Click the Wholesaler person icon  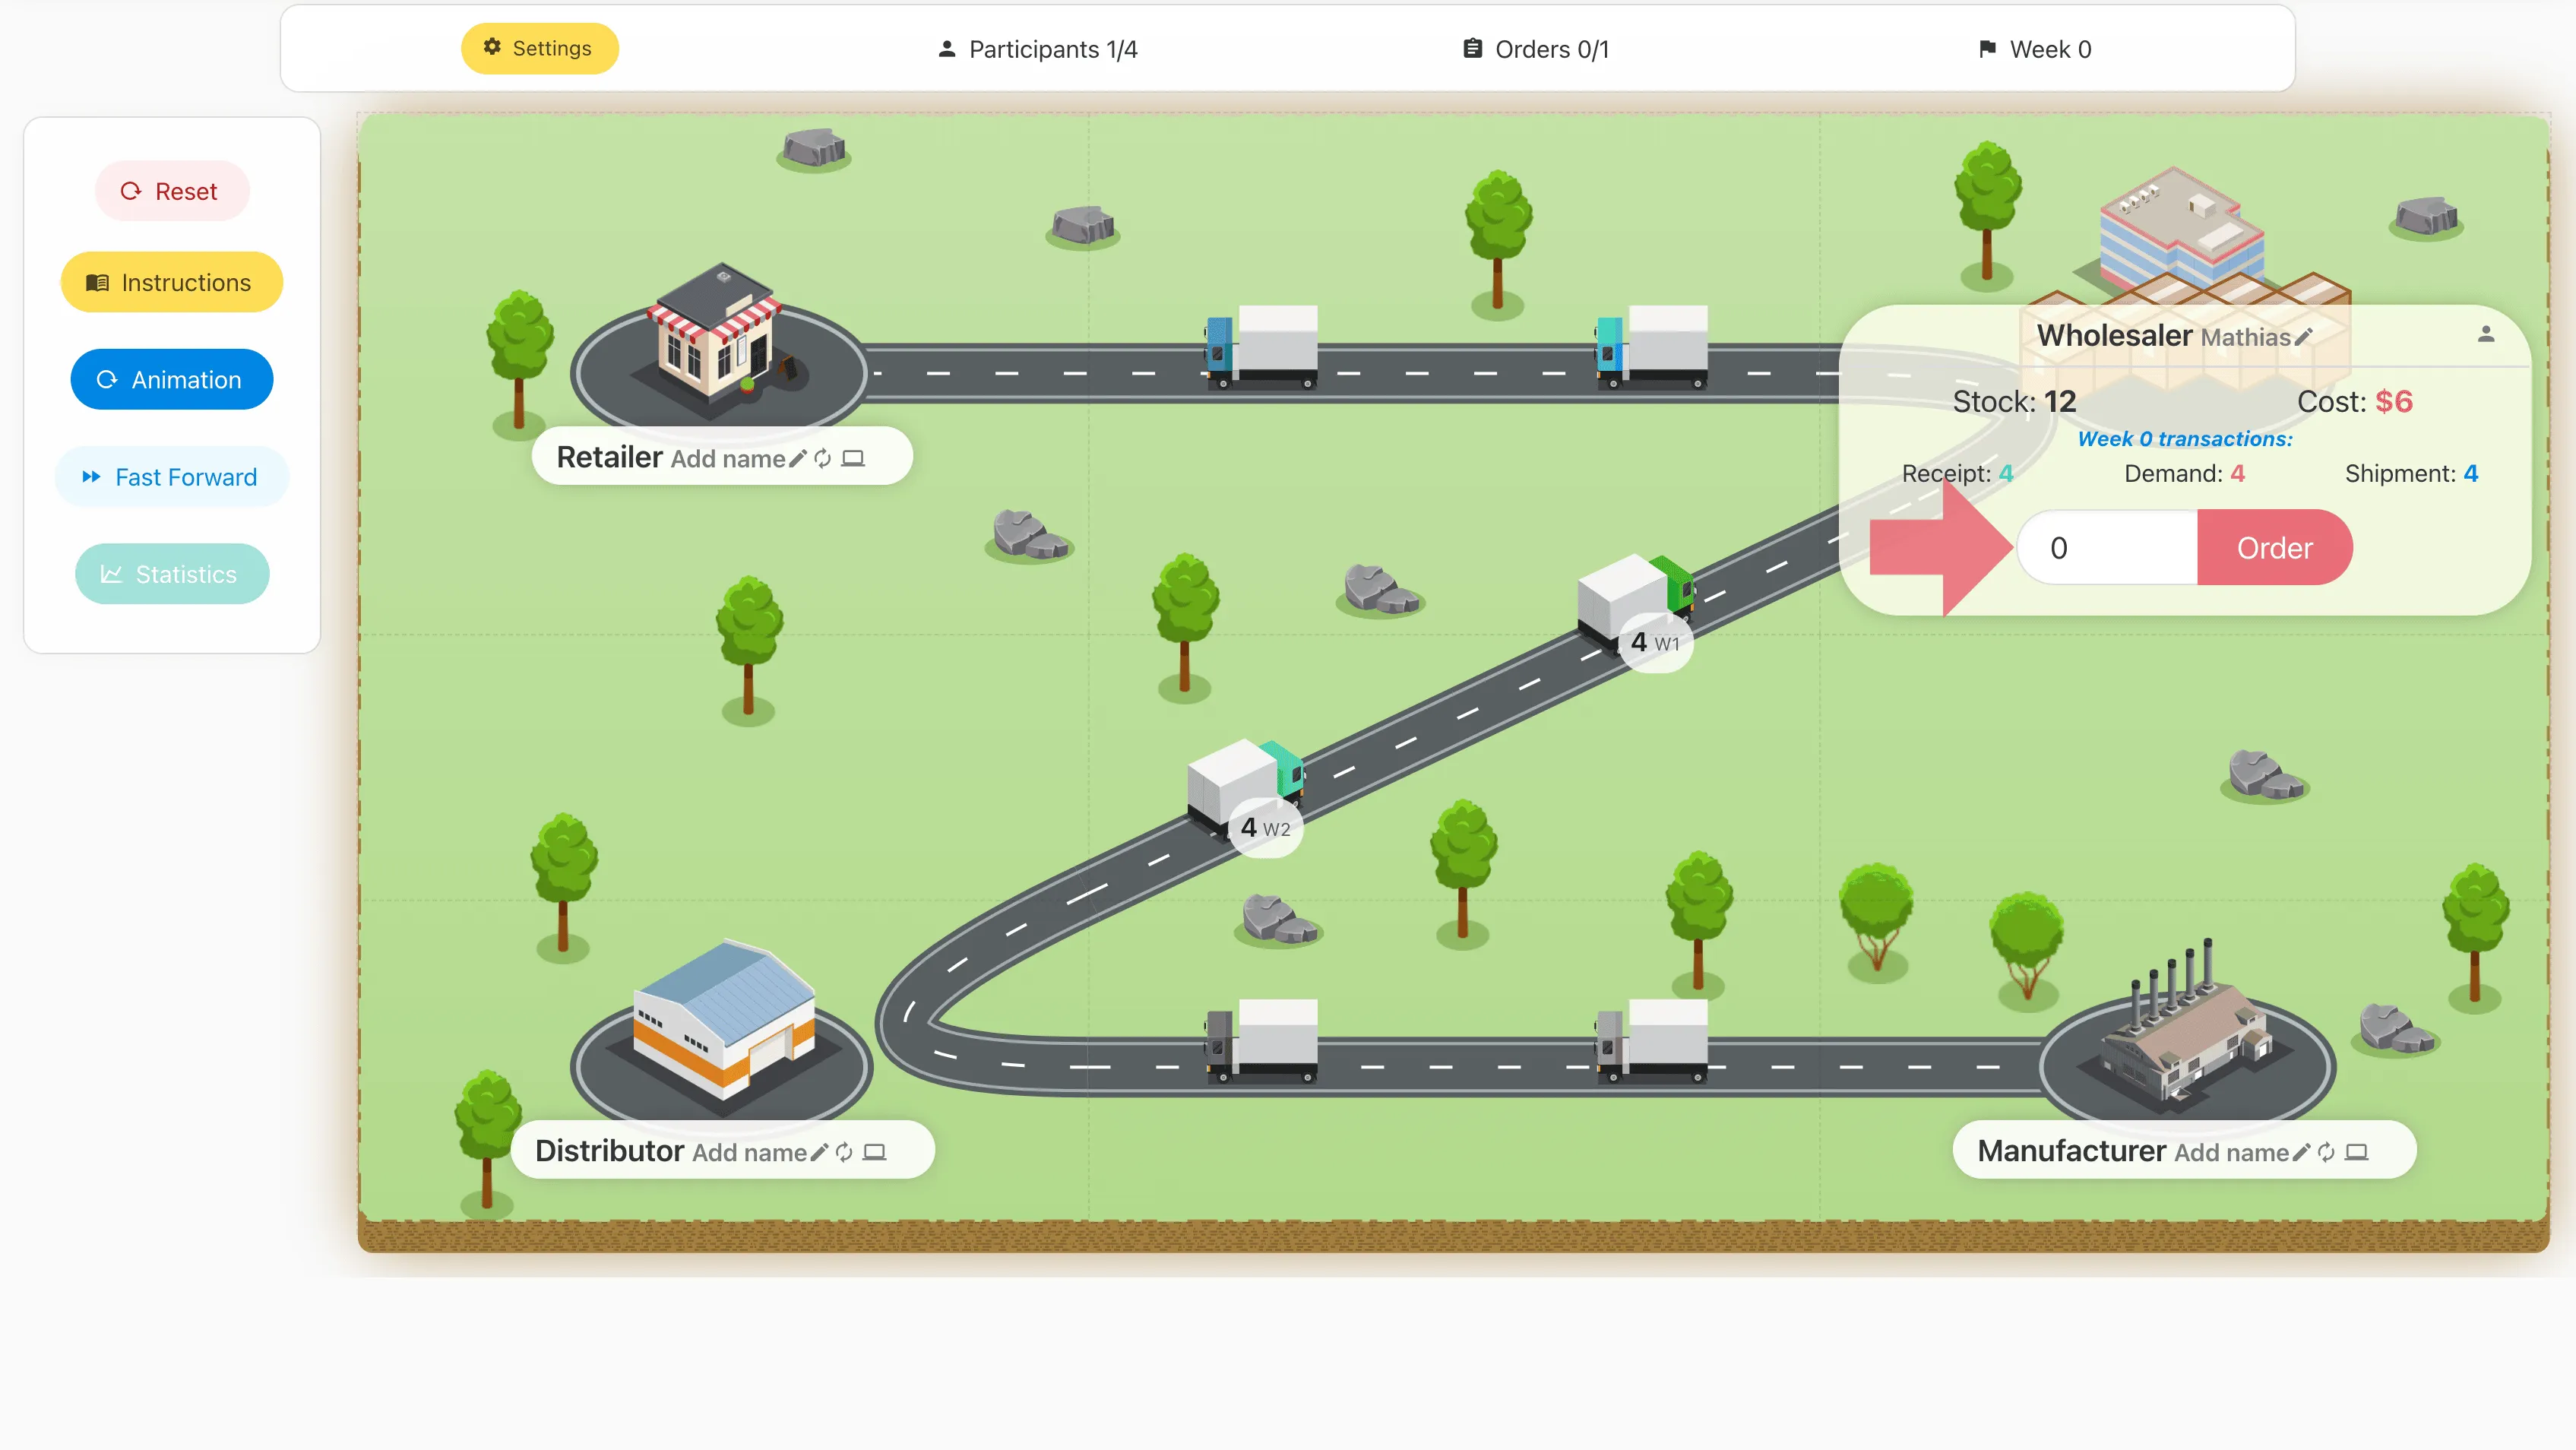[2486, 335]
